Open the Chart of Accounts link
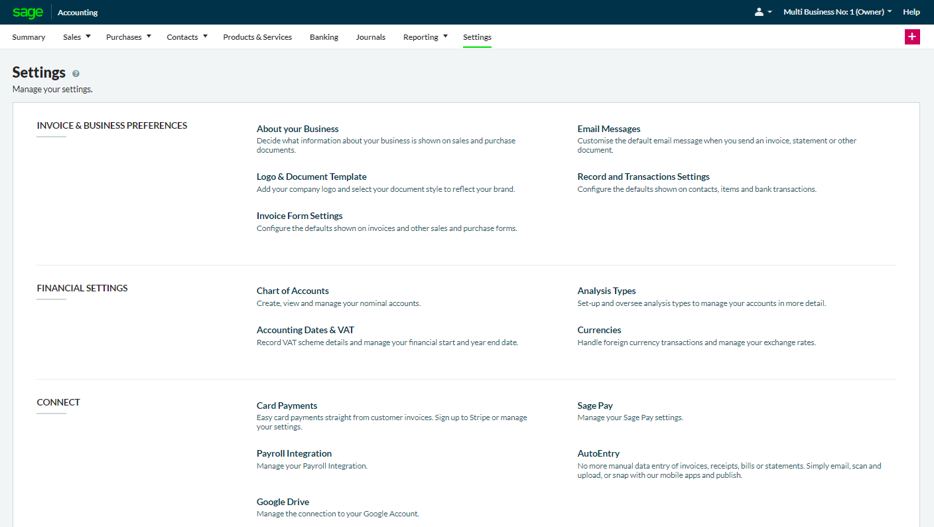This screenshot has width=934, height=527. pos(292,291)
